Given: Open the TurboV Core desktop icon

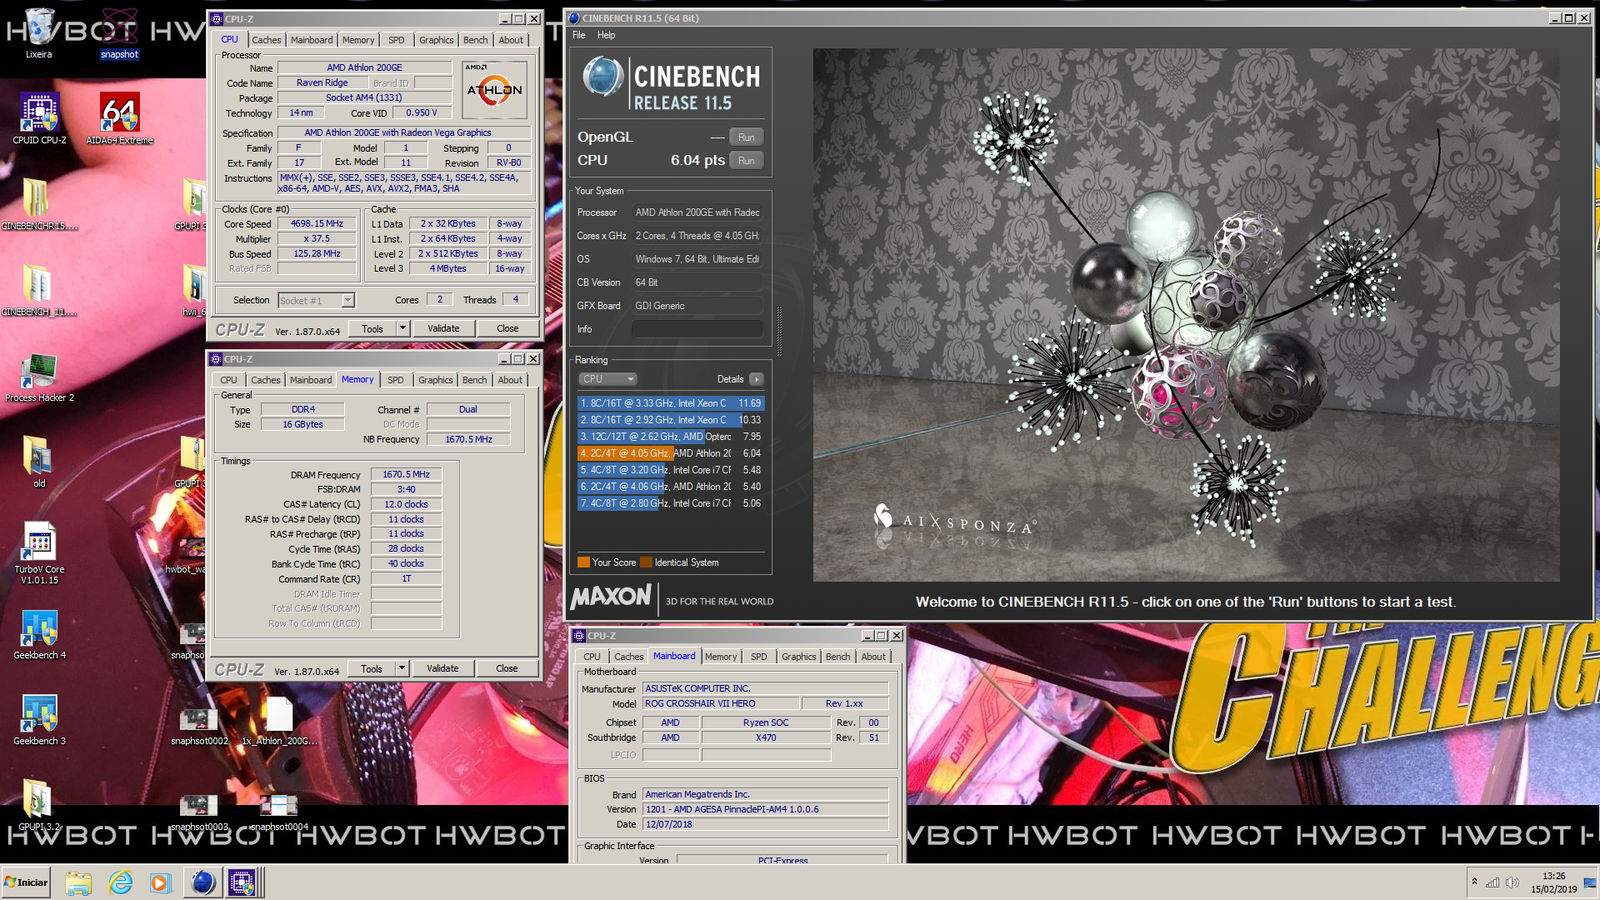Looking at the screenshot, I should pyautogui.click(x=39, y=543).
